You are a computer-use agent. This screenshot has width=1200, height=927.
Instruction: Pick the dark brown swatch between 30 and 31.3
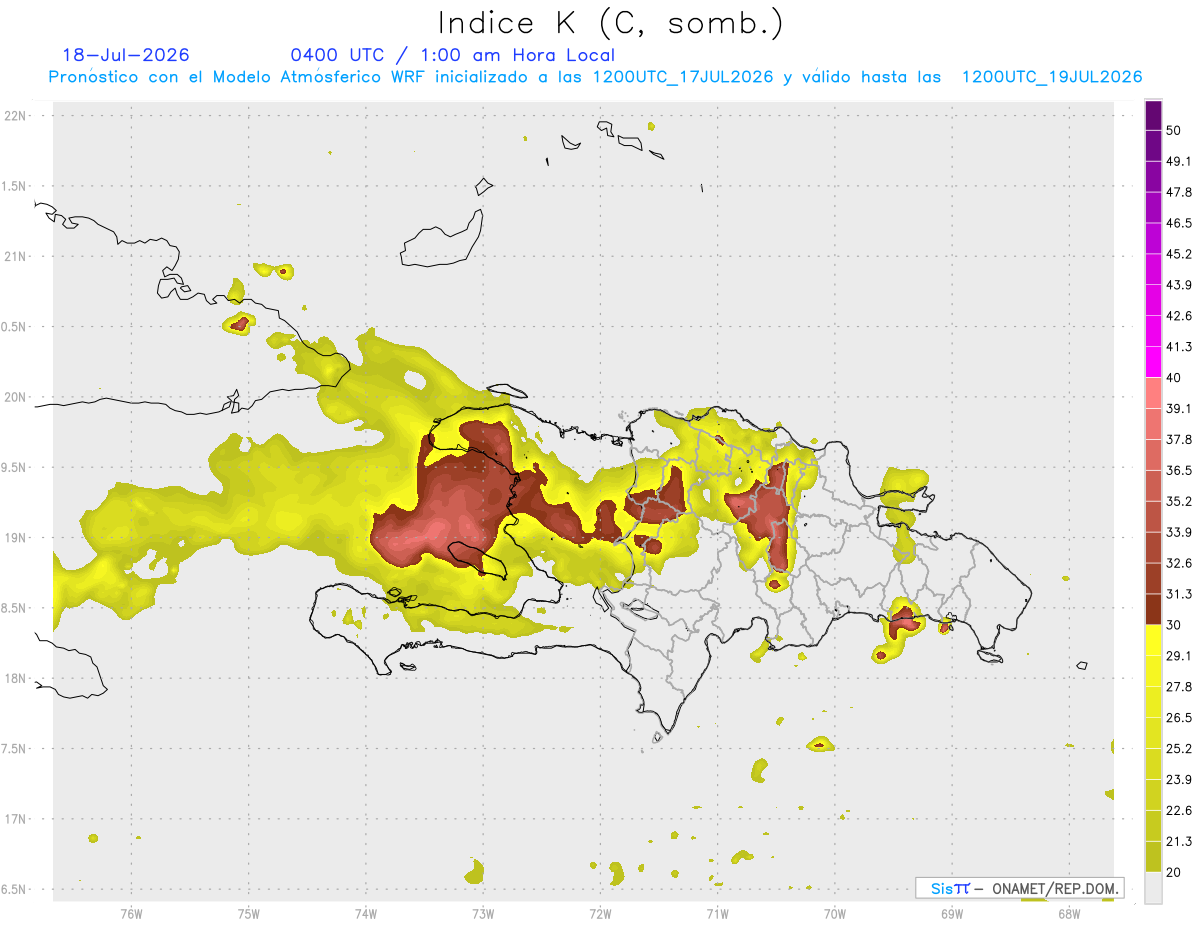point(1153,609)
